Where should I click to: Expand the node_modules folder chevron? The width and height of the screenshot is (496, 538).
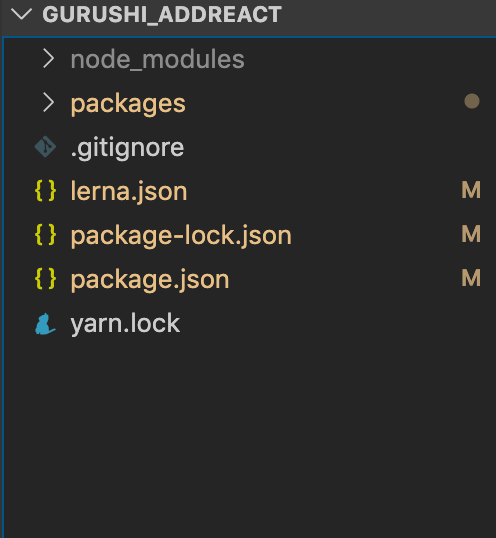(x=48, y=59)
